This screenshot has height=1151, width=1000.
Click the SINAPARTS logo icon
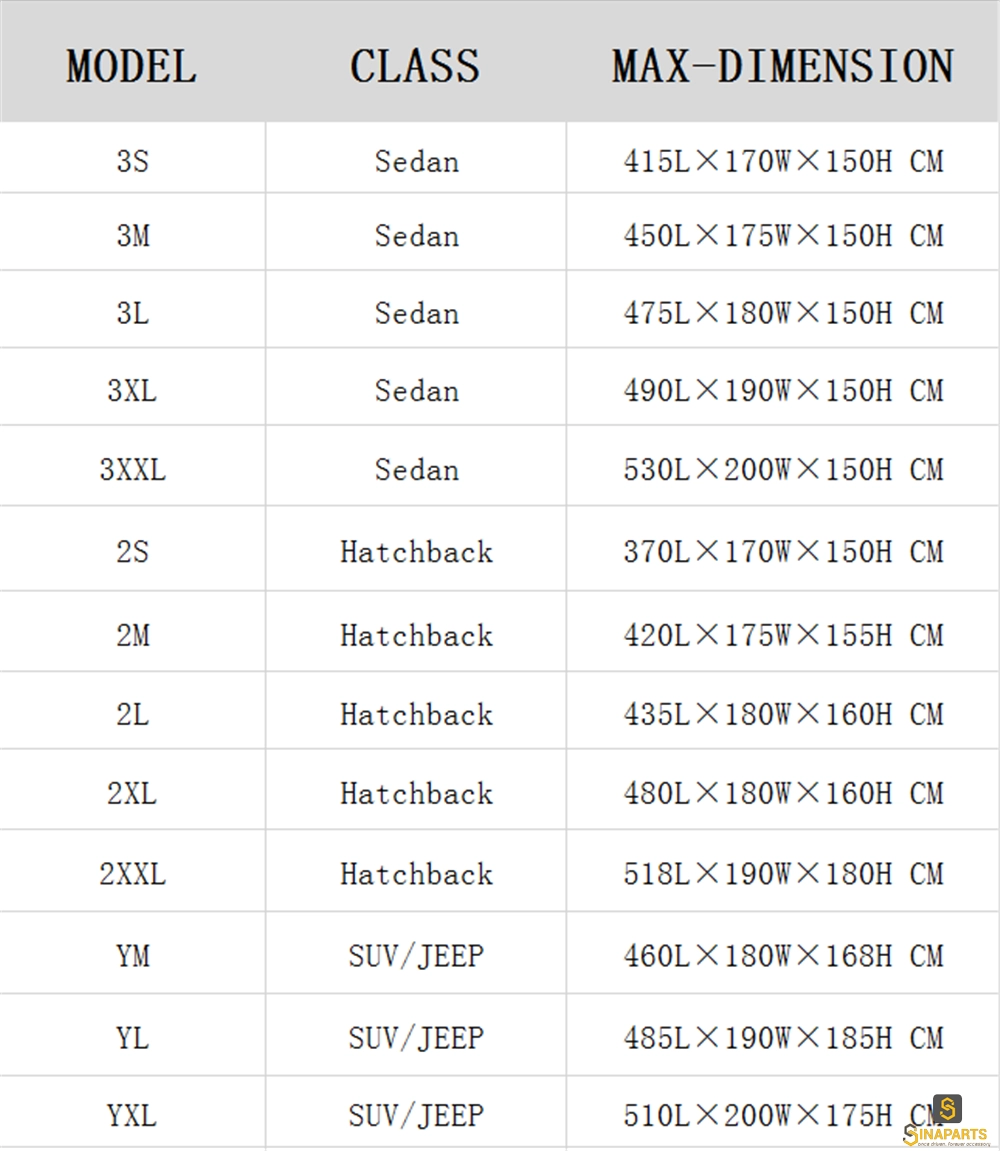[x=946, y=1109]
